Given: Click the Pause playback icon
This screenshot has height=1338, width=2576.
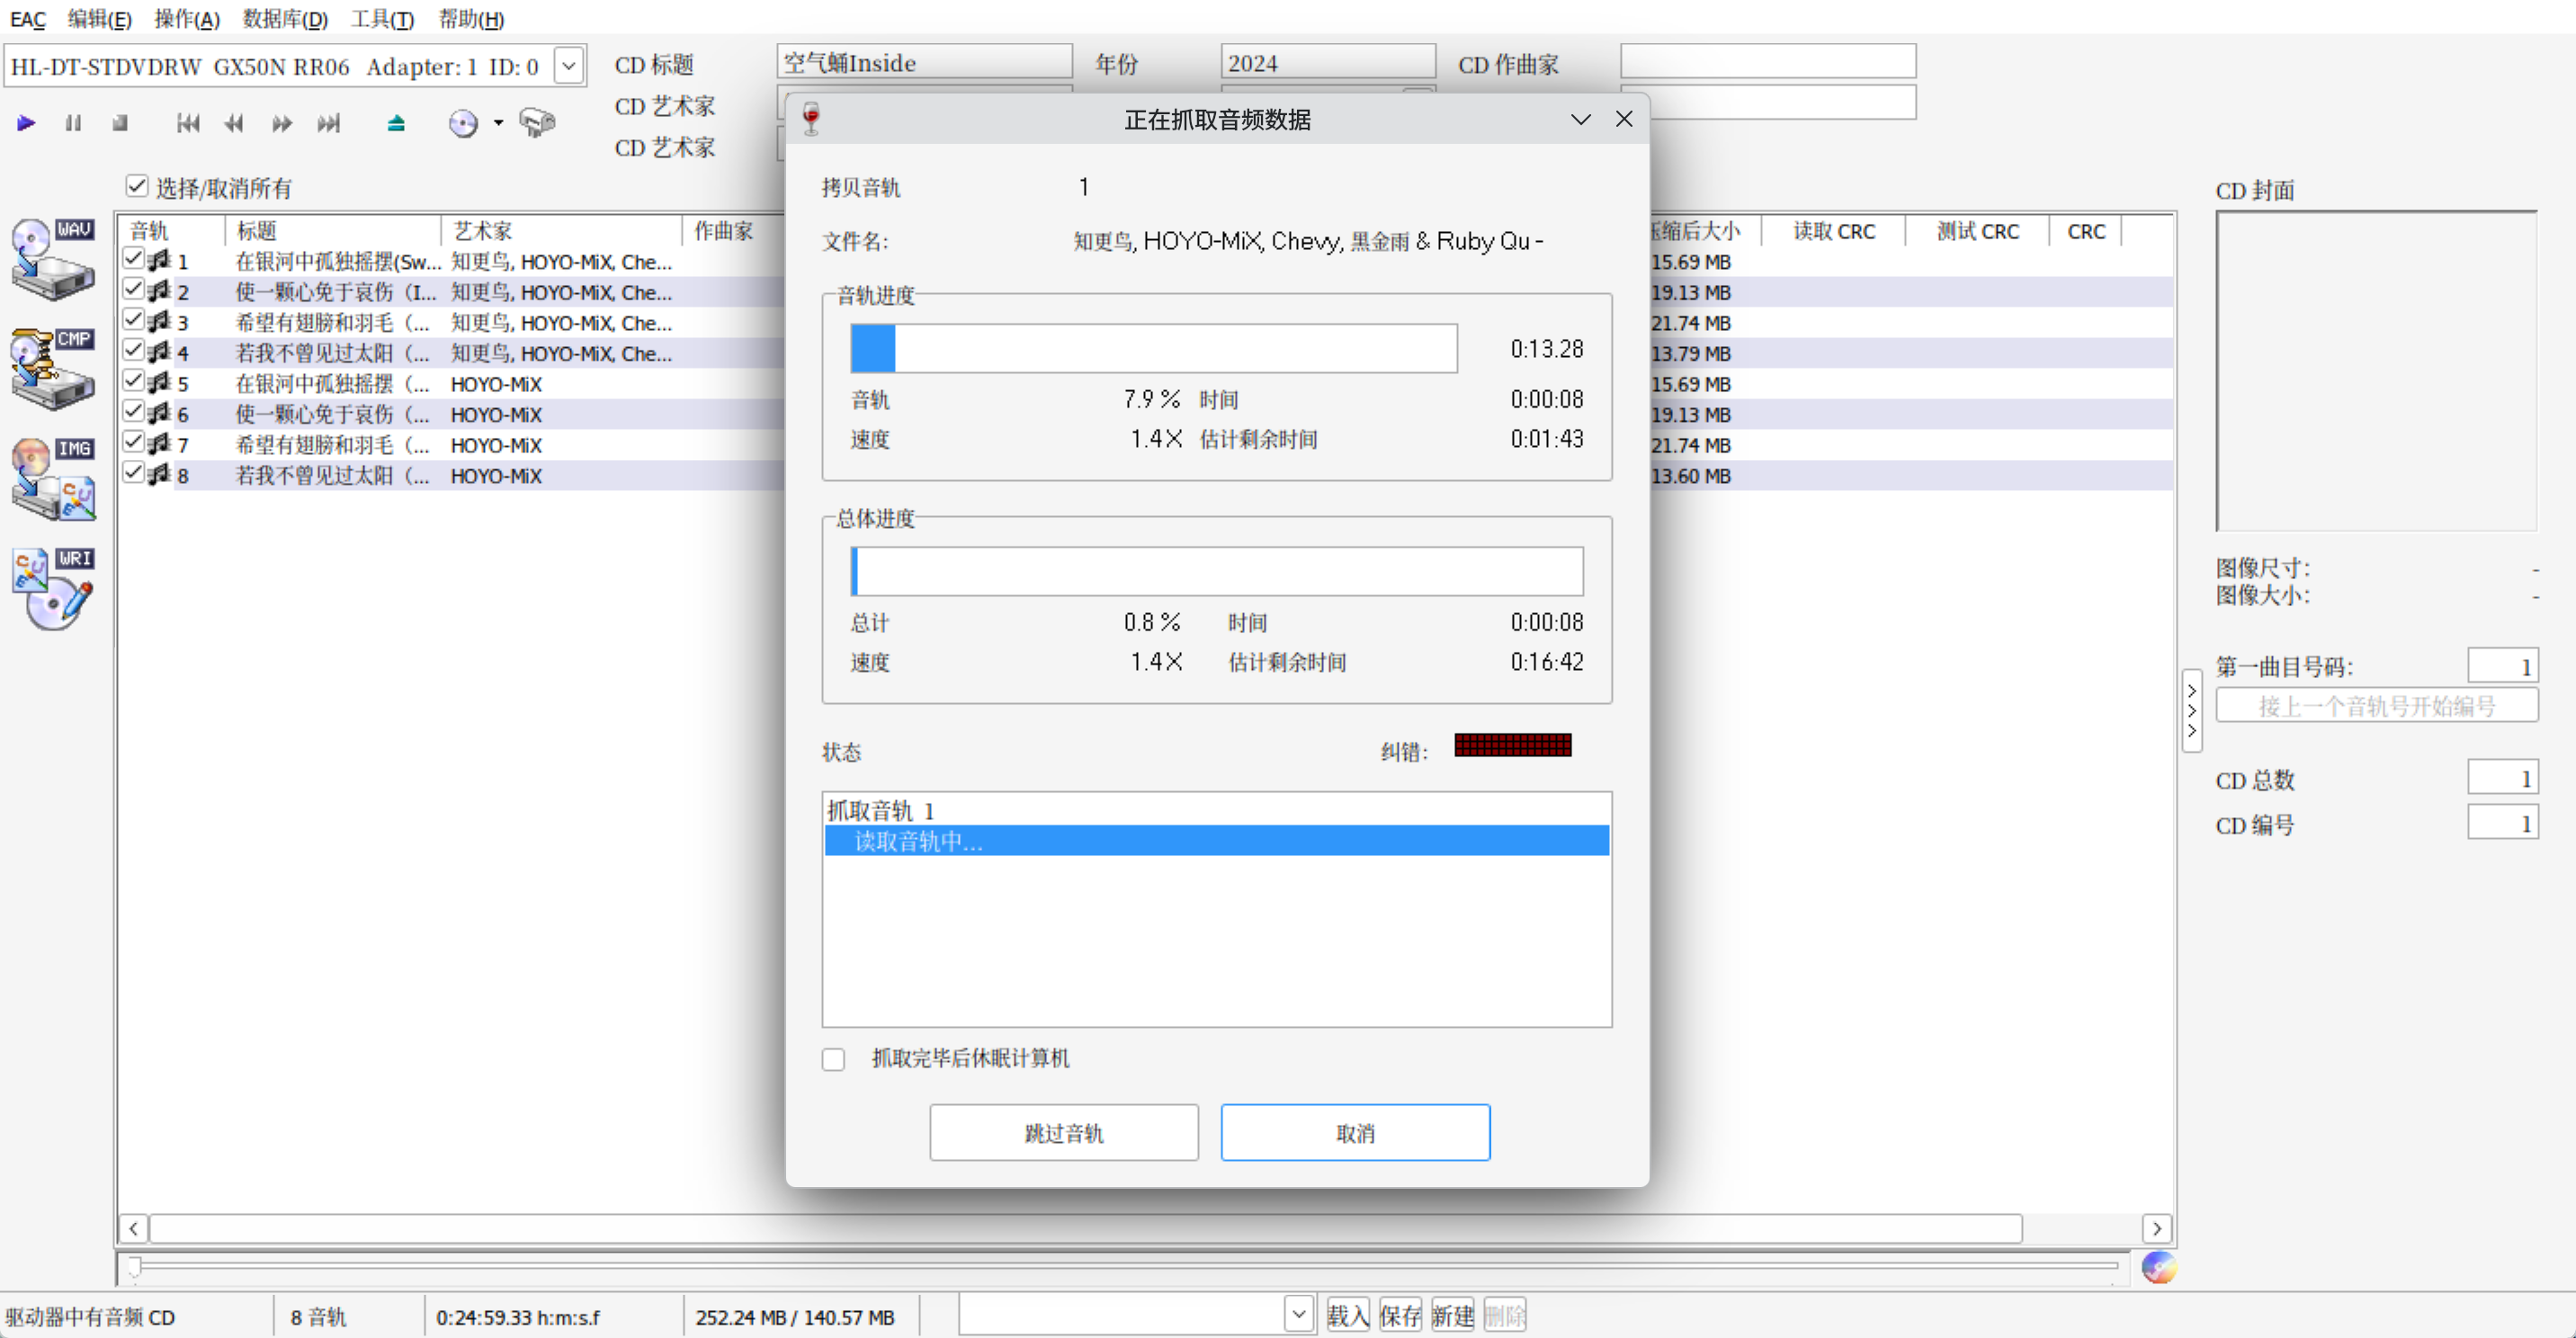Looking at the screenshot, I should point(73,123).
